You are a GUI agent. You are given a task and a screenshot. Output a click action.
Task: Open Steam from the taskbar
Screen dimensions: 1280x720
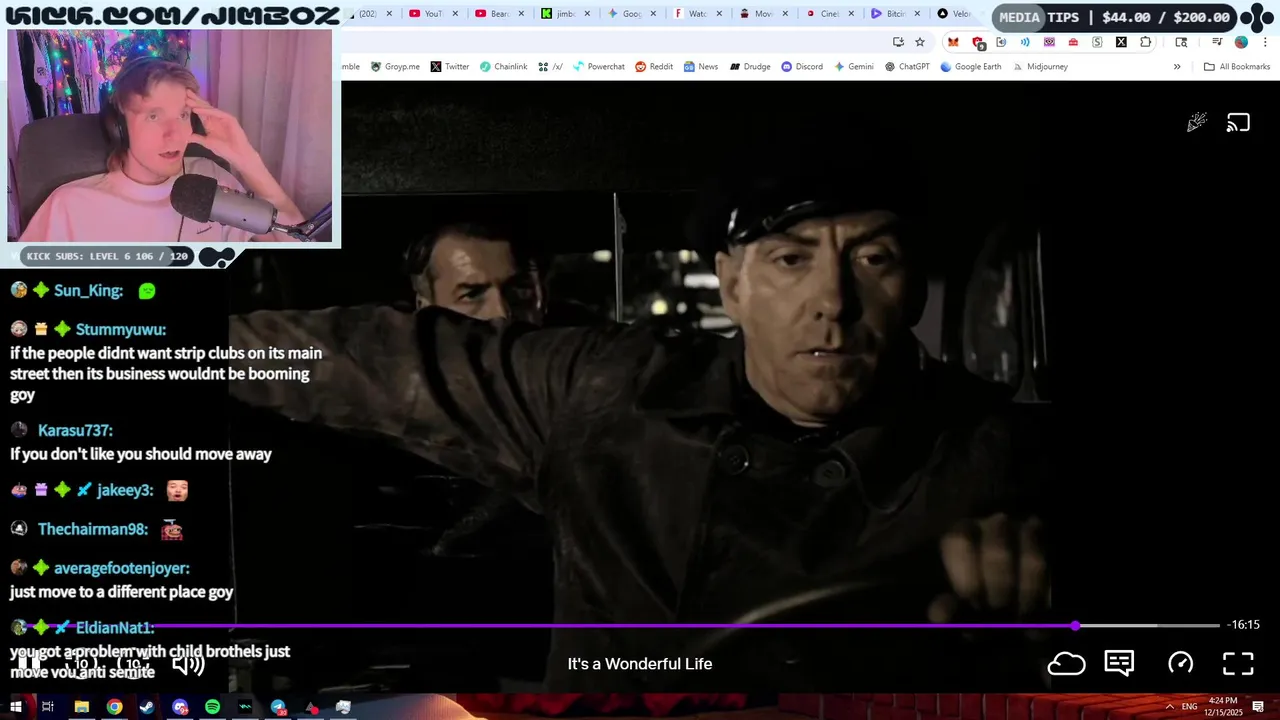click(x=147, y=707)
